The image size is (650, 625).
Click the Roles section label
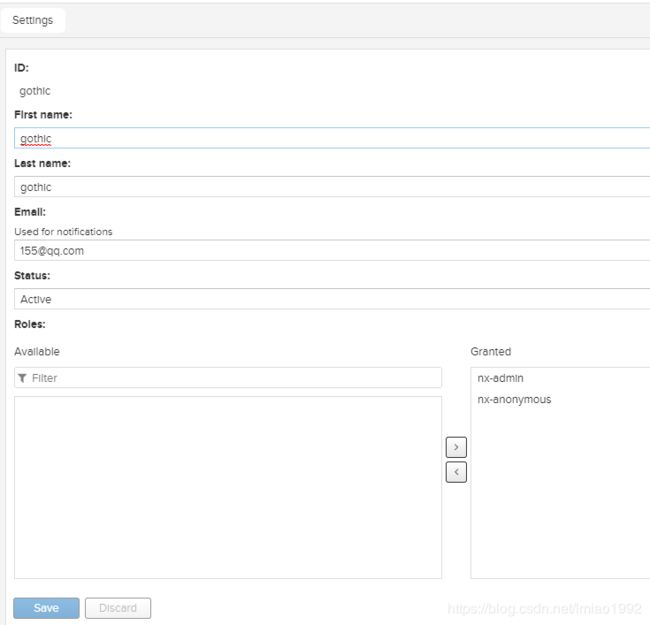[30, 324]
